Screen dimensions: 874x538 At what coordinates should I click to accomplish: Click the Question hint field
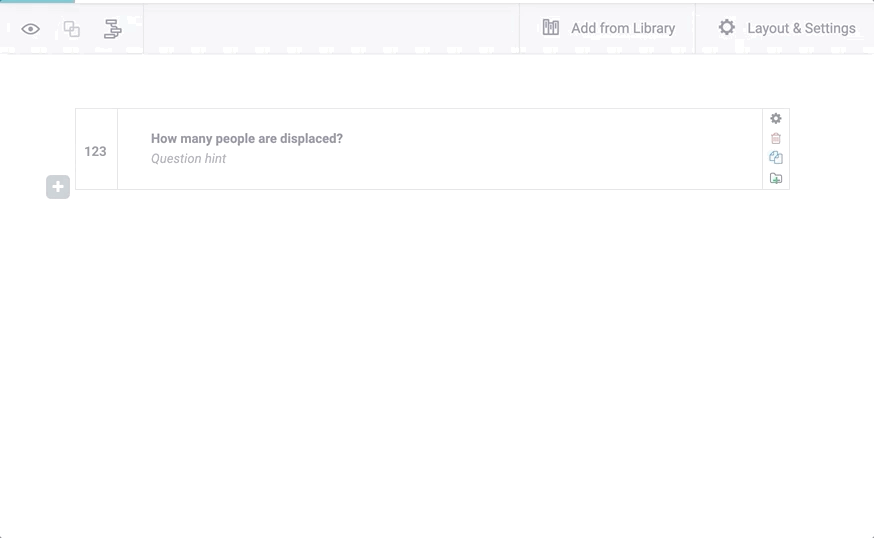[x=189, y=159]
